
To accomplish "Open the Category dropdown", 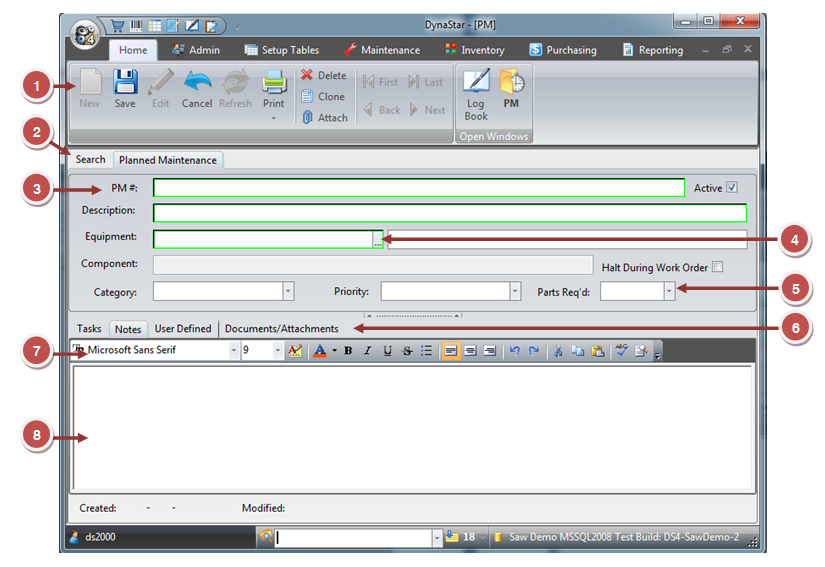I will (288, 291).
